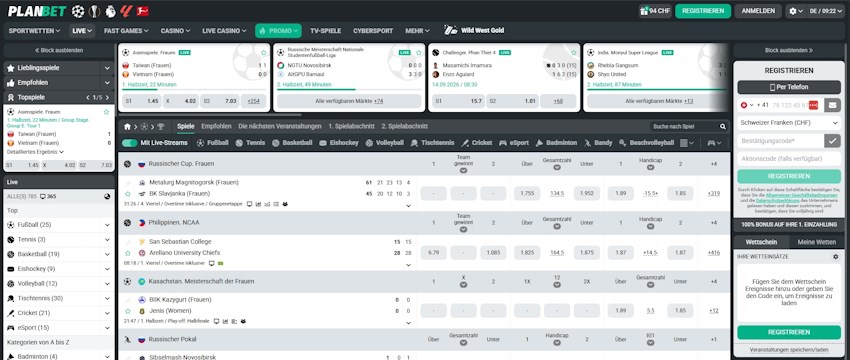850x360 pixels.
Task: Select Per Telefon registration button
Action: [x=789, y=87]
